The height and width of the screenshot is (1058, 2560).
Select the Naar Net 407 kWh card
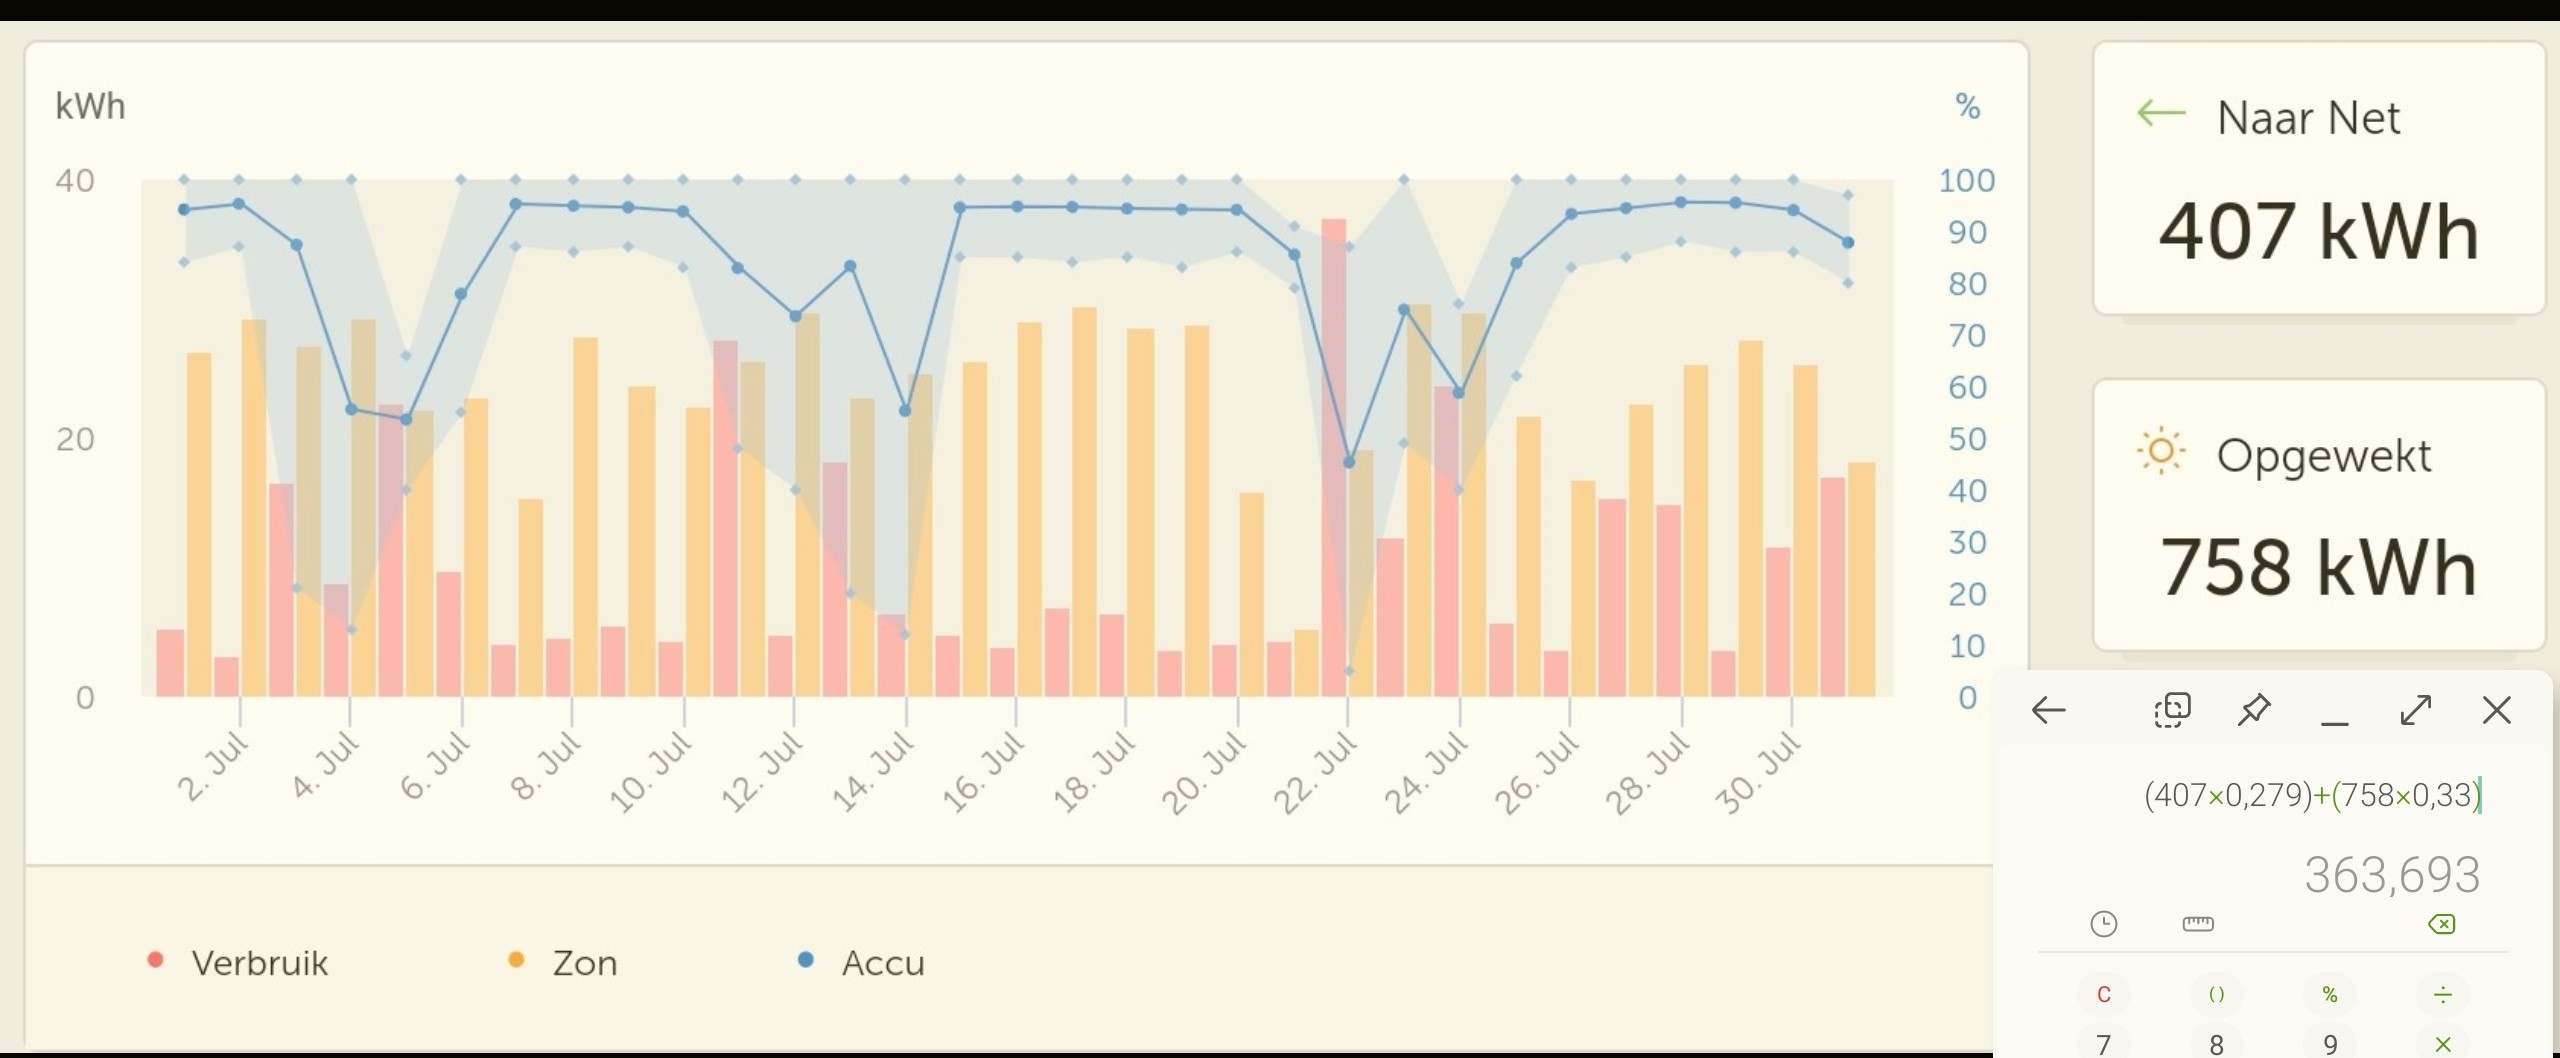pos(2318,180)
